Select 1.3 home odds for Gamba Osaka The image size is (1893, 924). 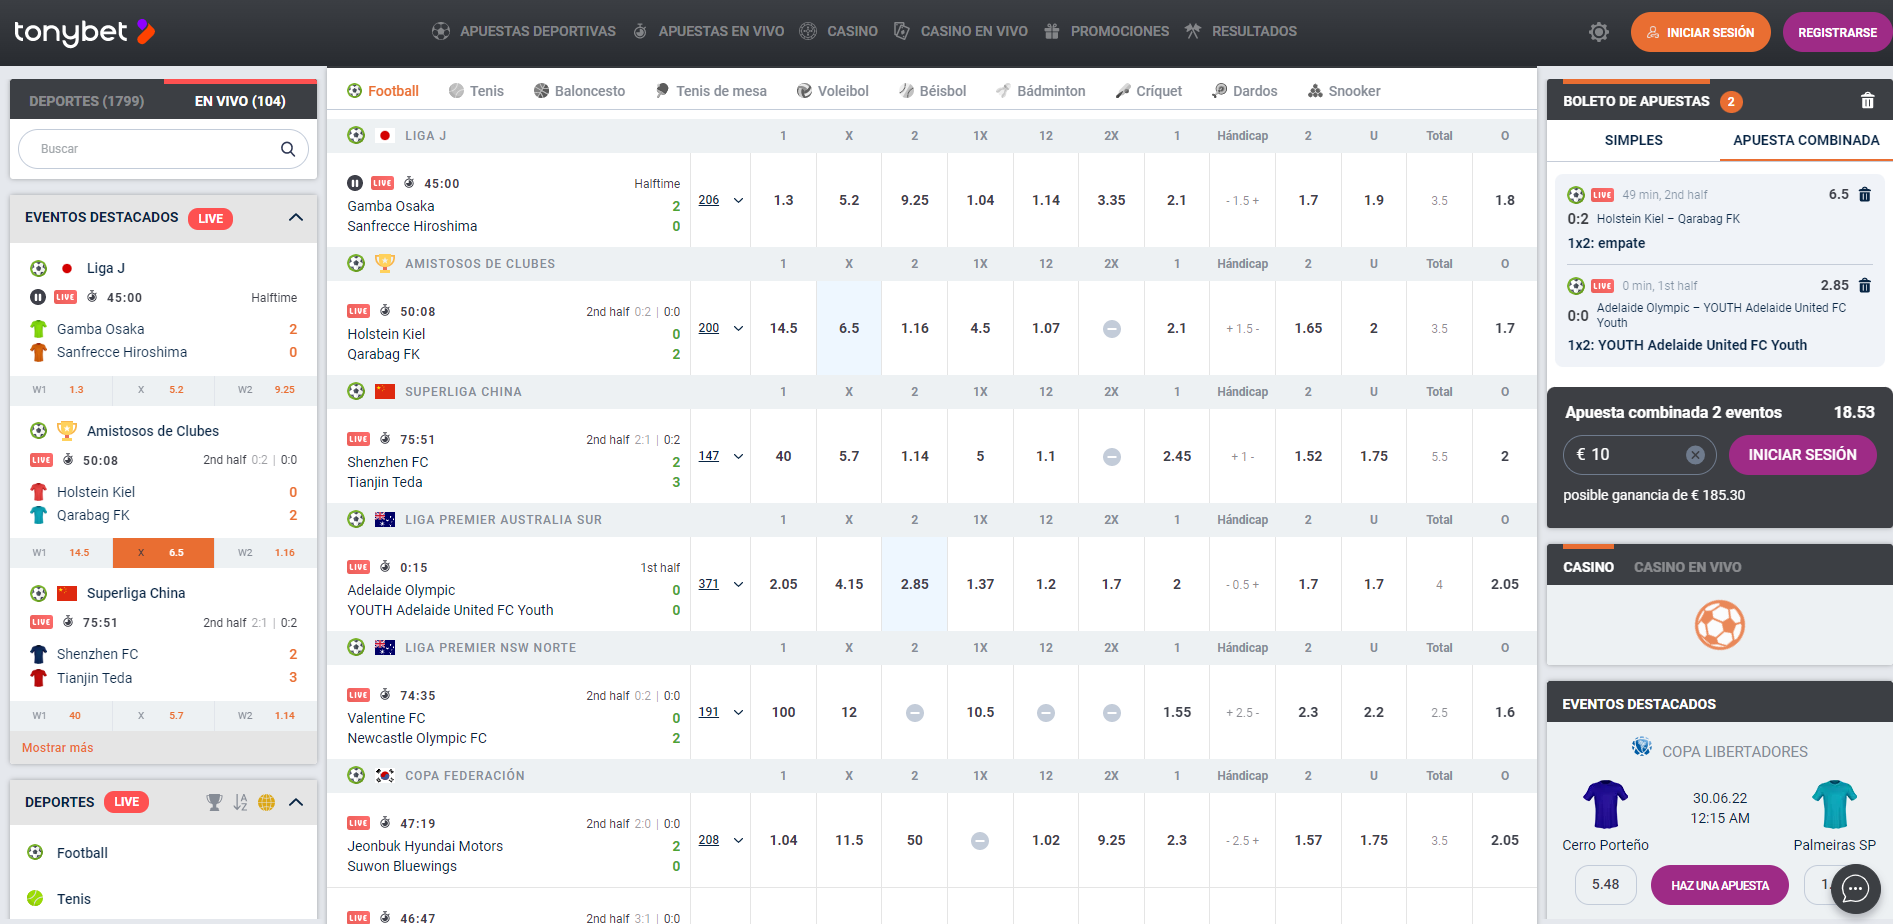click(x=783, y=200)
